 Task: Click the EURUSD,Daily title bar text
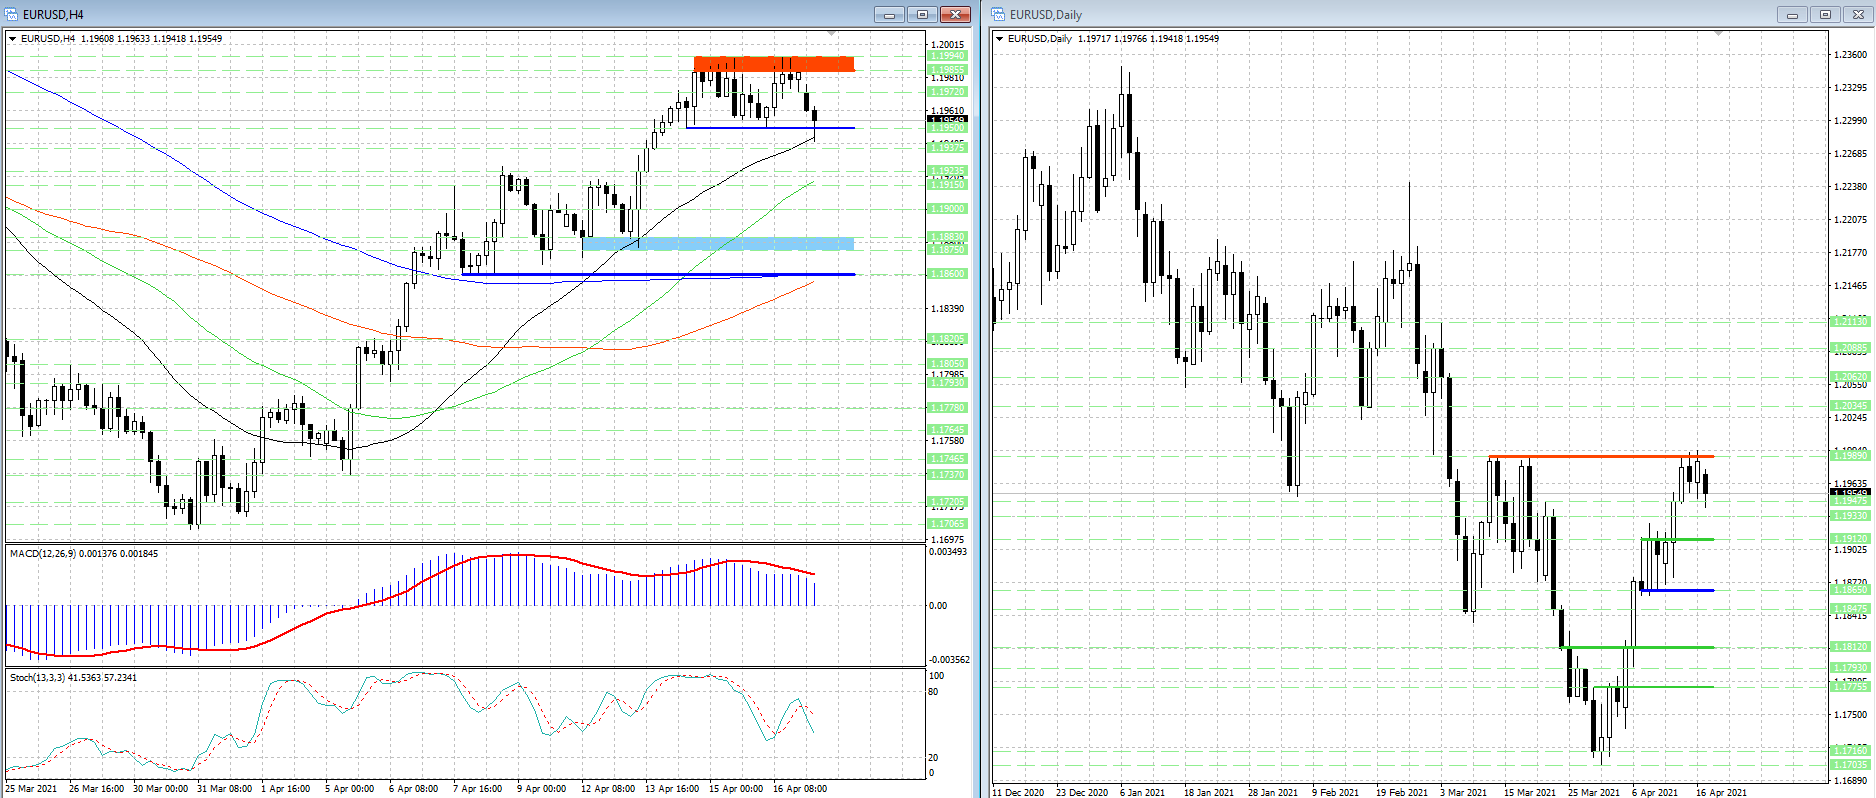pos(1046,15)
